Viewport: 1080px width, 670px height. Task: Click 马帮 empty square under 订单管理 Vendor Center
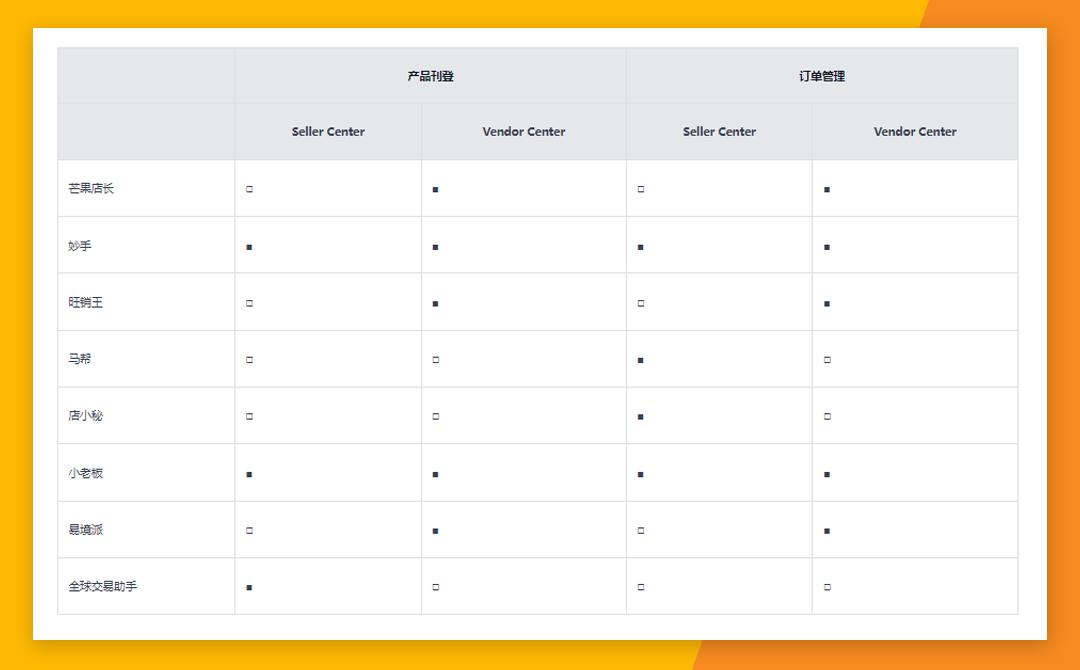827,359
